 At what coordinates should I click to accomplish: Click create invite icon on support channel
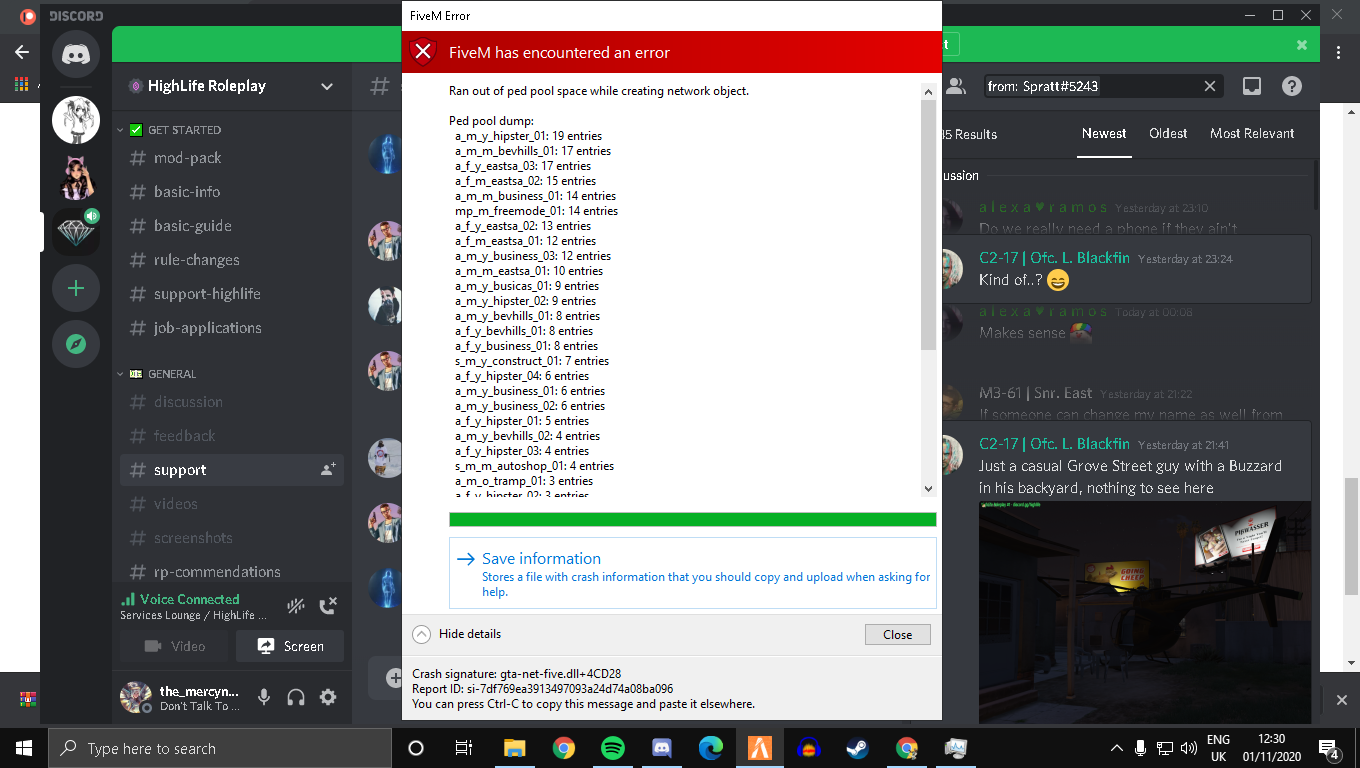tap(328, 469)
